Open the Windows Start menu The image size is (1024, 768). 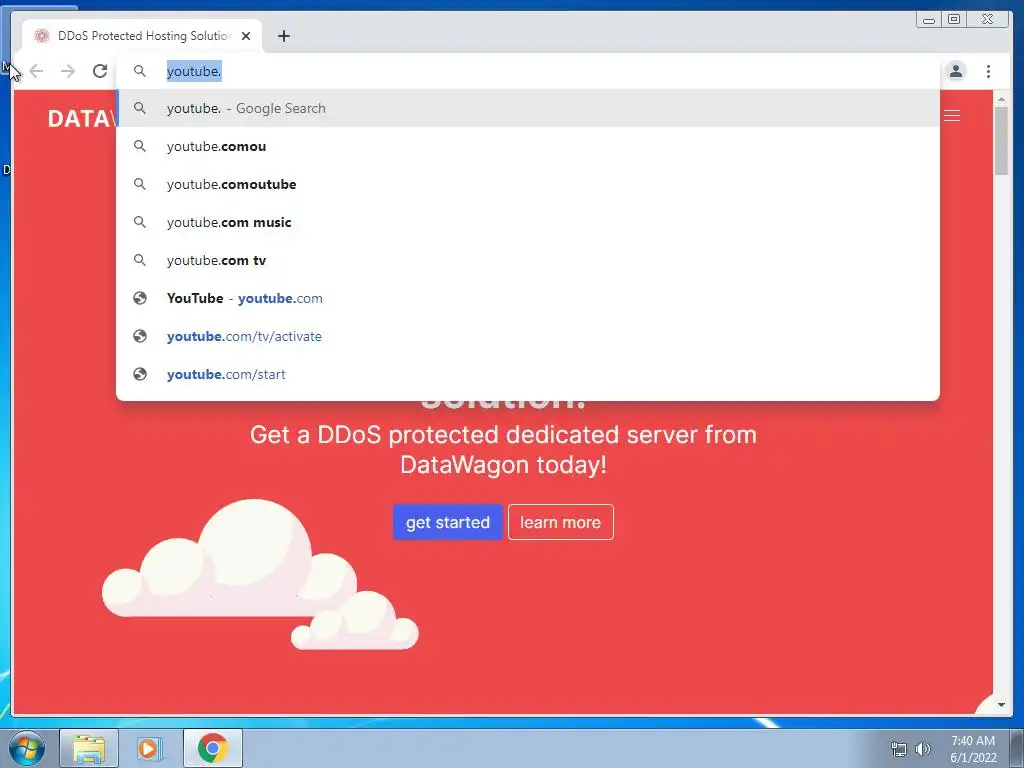27,748
